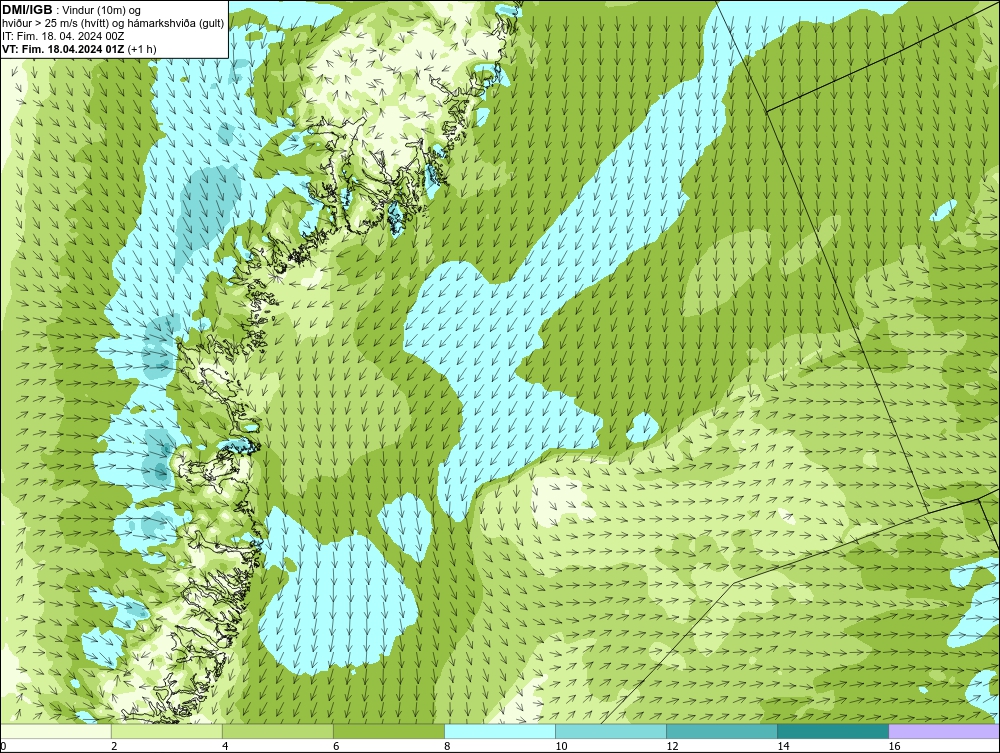
Task: Click the 14–16 m/s dark teal swatch
Action: coord(832,731)
